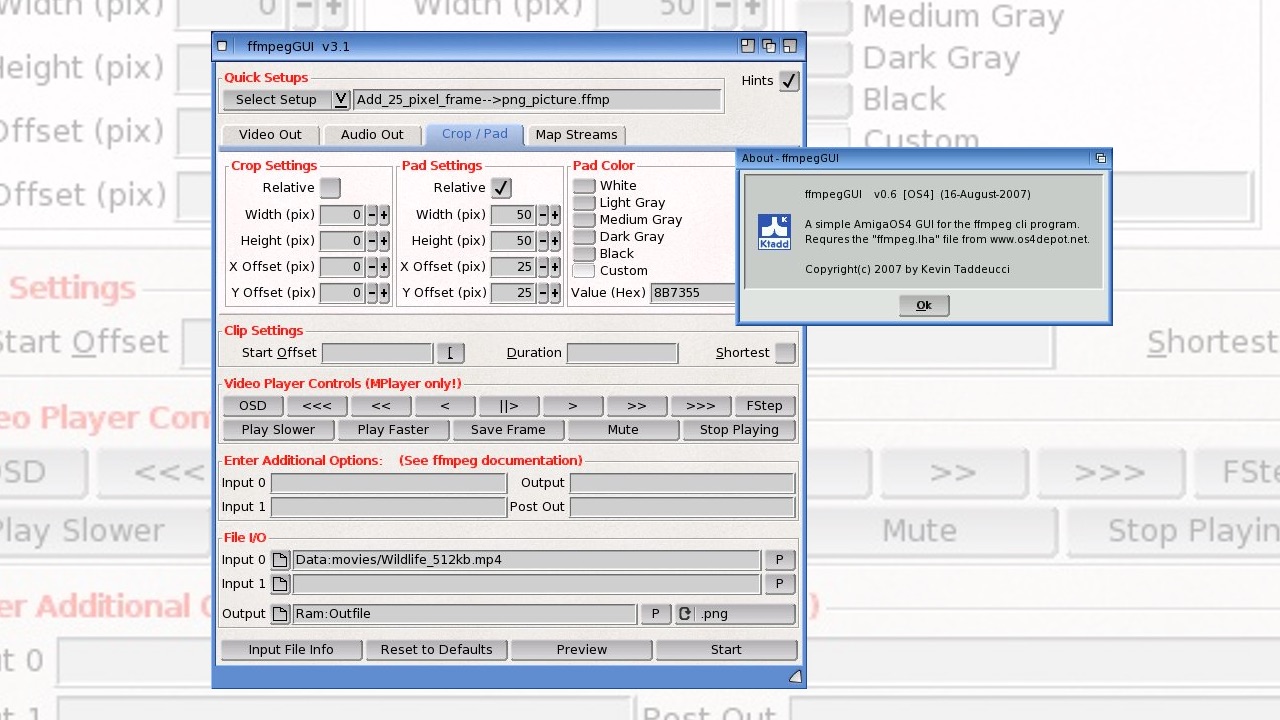This screenshot has width=1280, height=720.
Task: Play Output file with P button
Action: [655, 614]
